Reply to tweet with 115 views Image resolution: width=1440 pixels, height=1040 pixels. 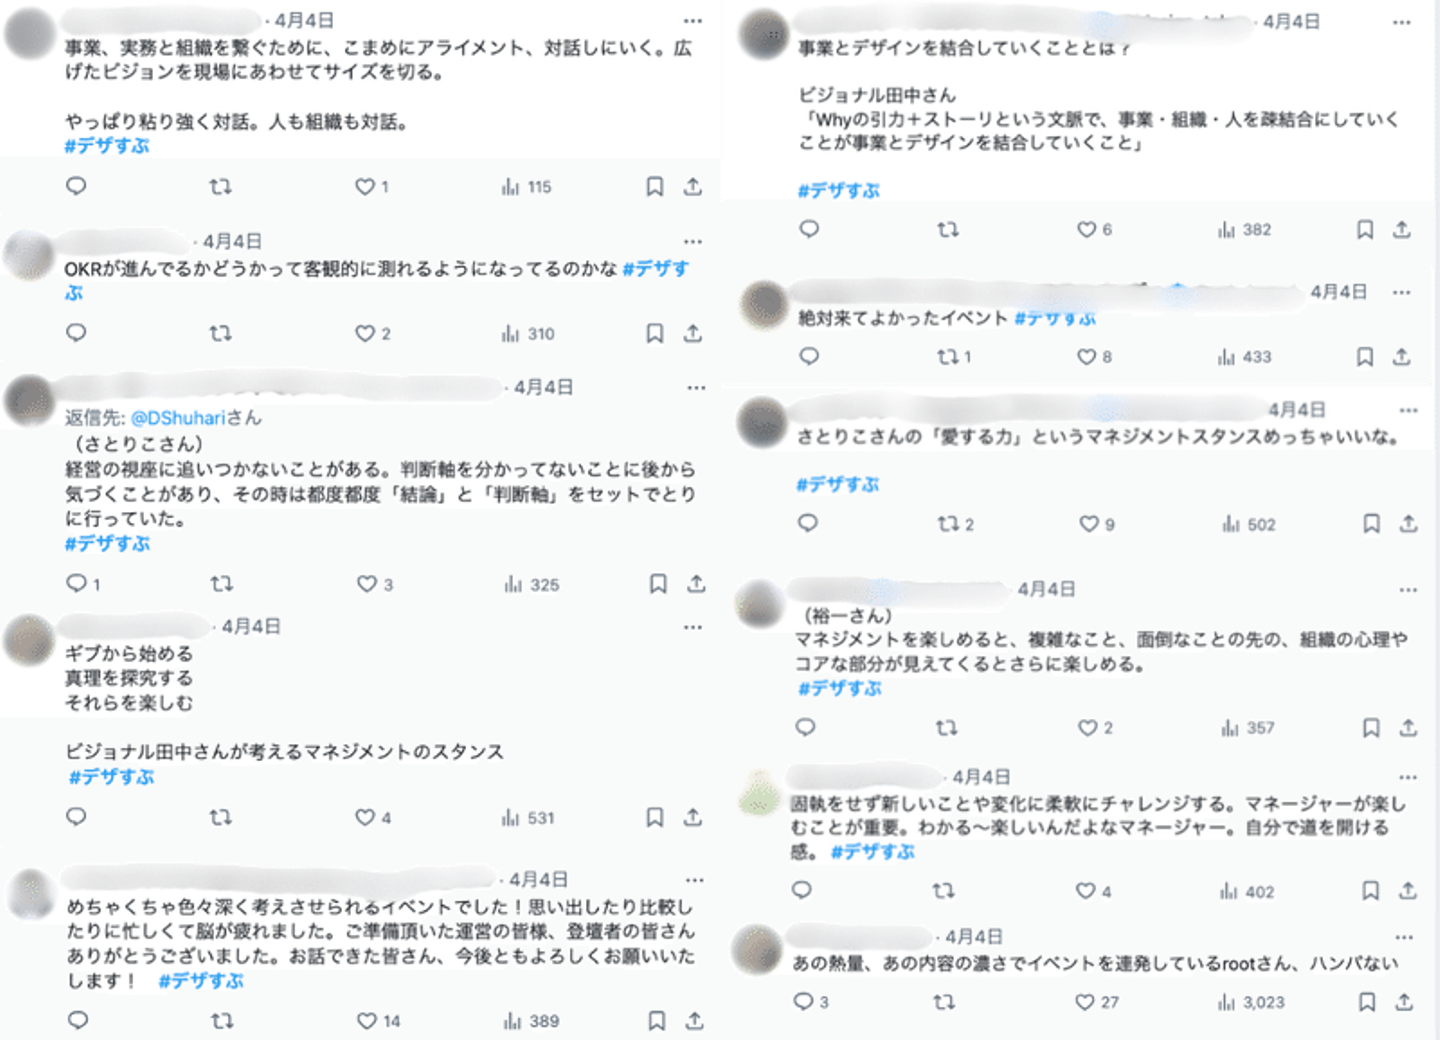[76, 187]
